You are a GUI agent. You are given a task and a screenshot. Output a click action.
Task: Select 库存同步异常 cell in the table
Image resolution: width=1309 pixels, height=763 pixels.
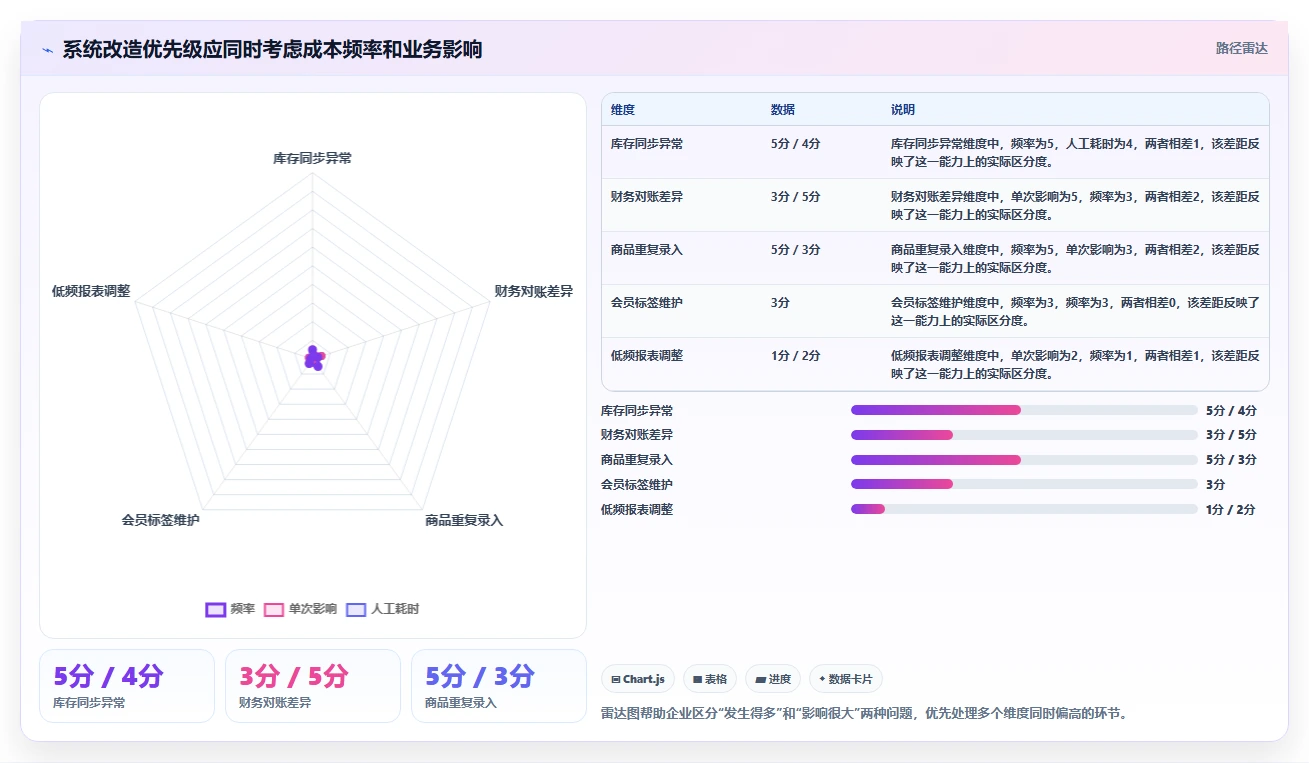coord(647,143)
